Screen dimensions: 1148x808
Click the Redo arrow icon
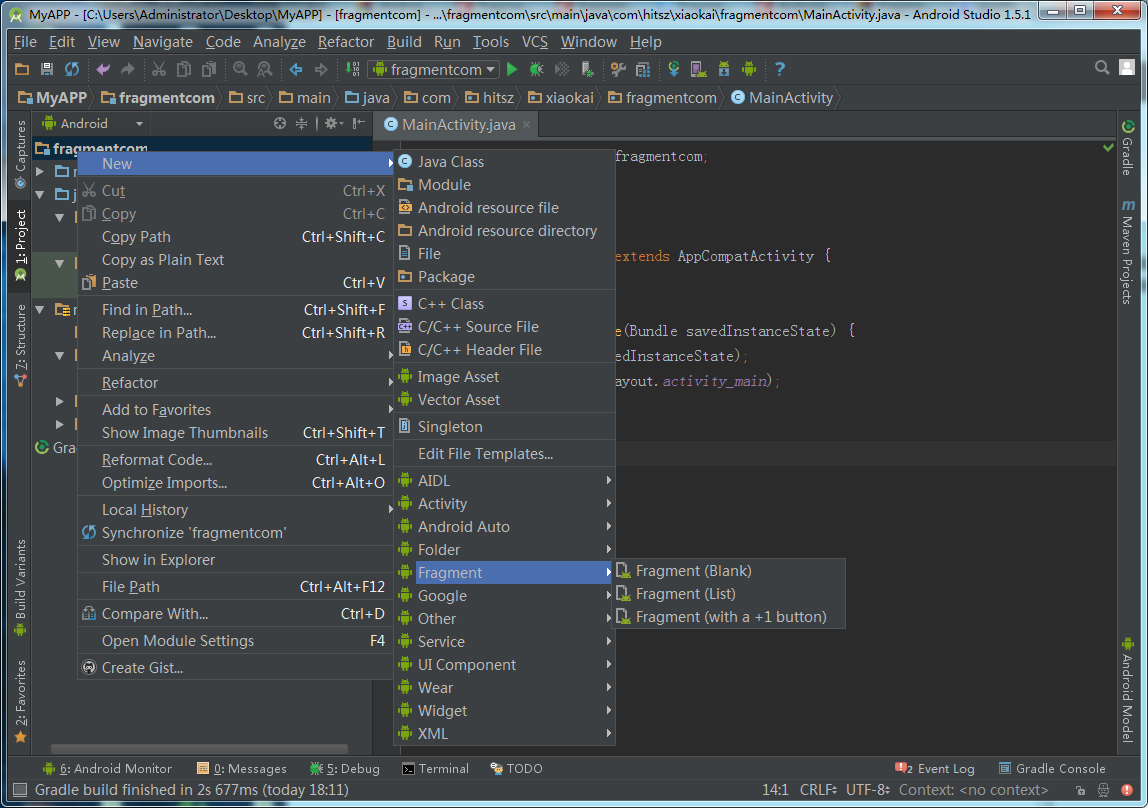[127, 70]
